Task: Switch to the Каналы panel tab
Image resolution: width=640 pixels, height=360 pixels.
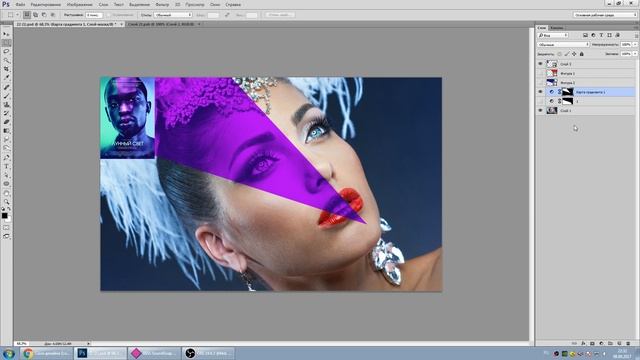Action: [556, 28]
